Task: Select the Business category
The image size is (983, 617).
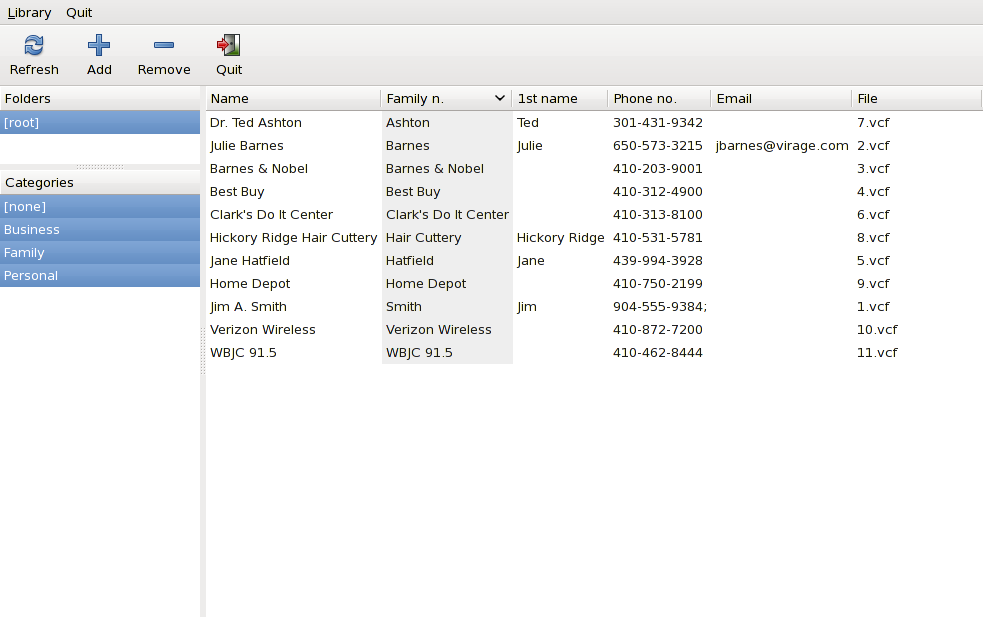Action: tap(100, 229)
